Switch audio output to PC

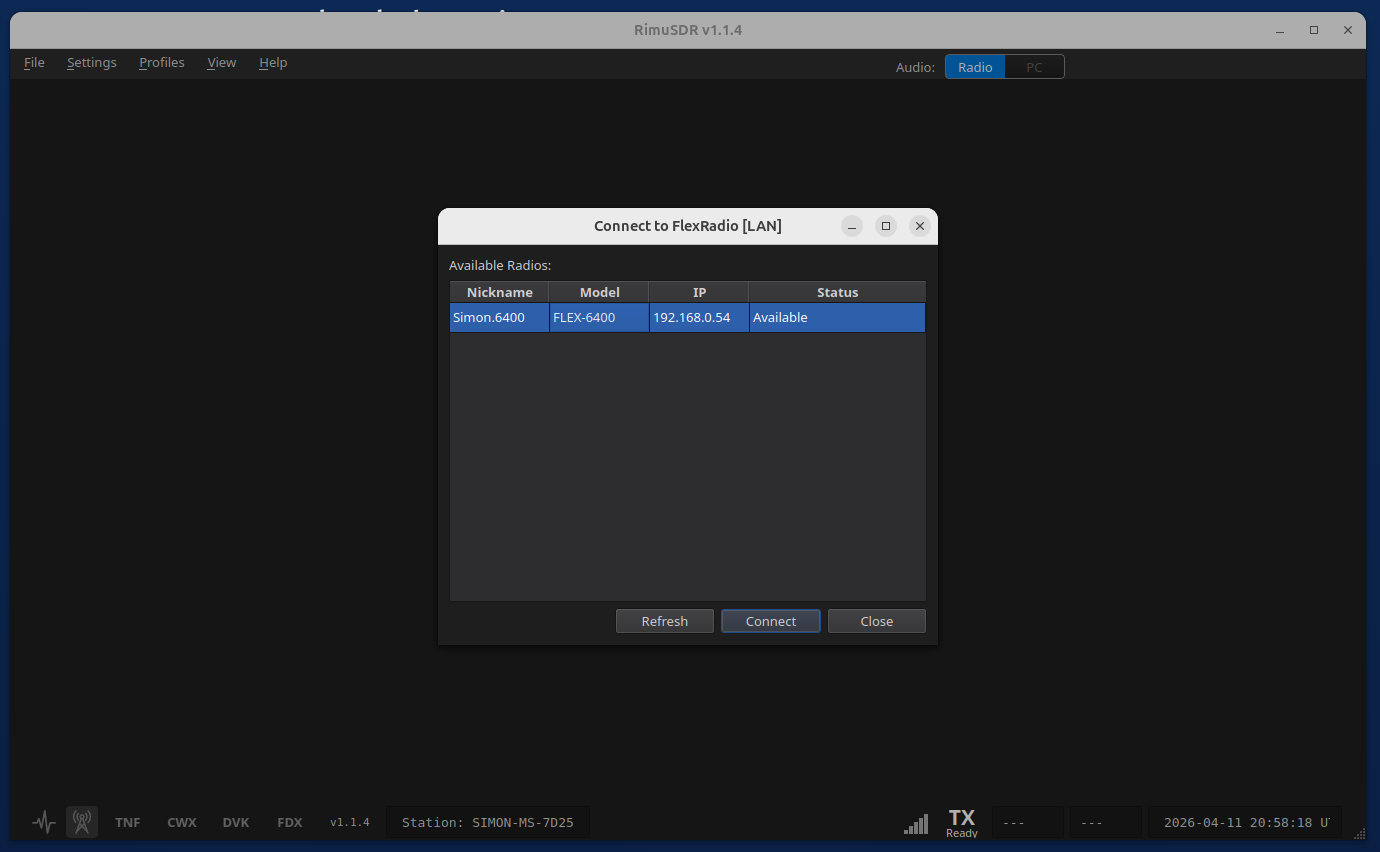click(1034, 67)
